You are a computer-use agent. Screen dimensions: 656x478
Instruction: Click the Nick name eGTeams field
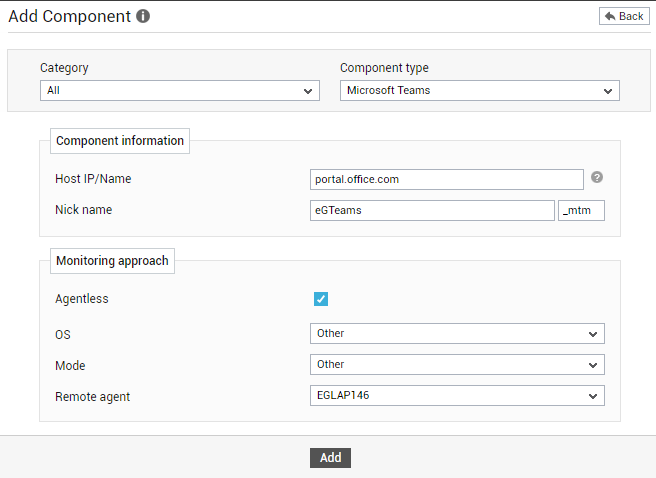click(x=432, y=210)
